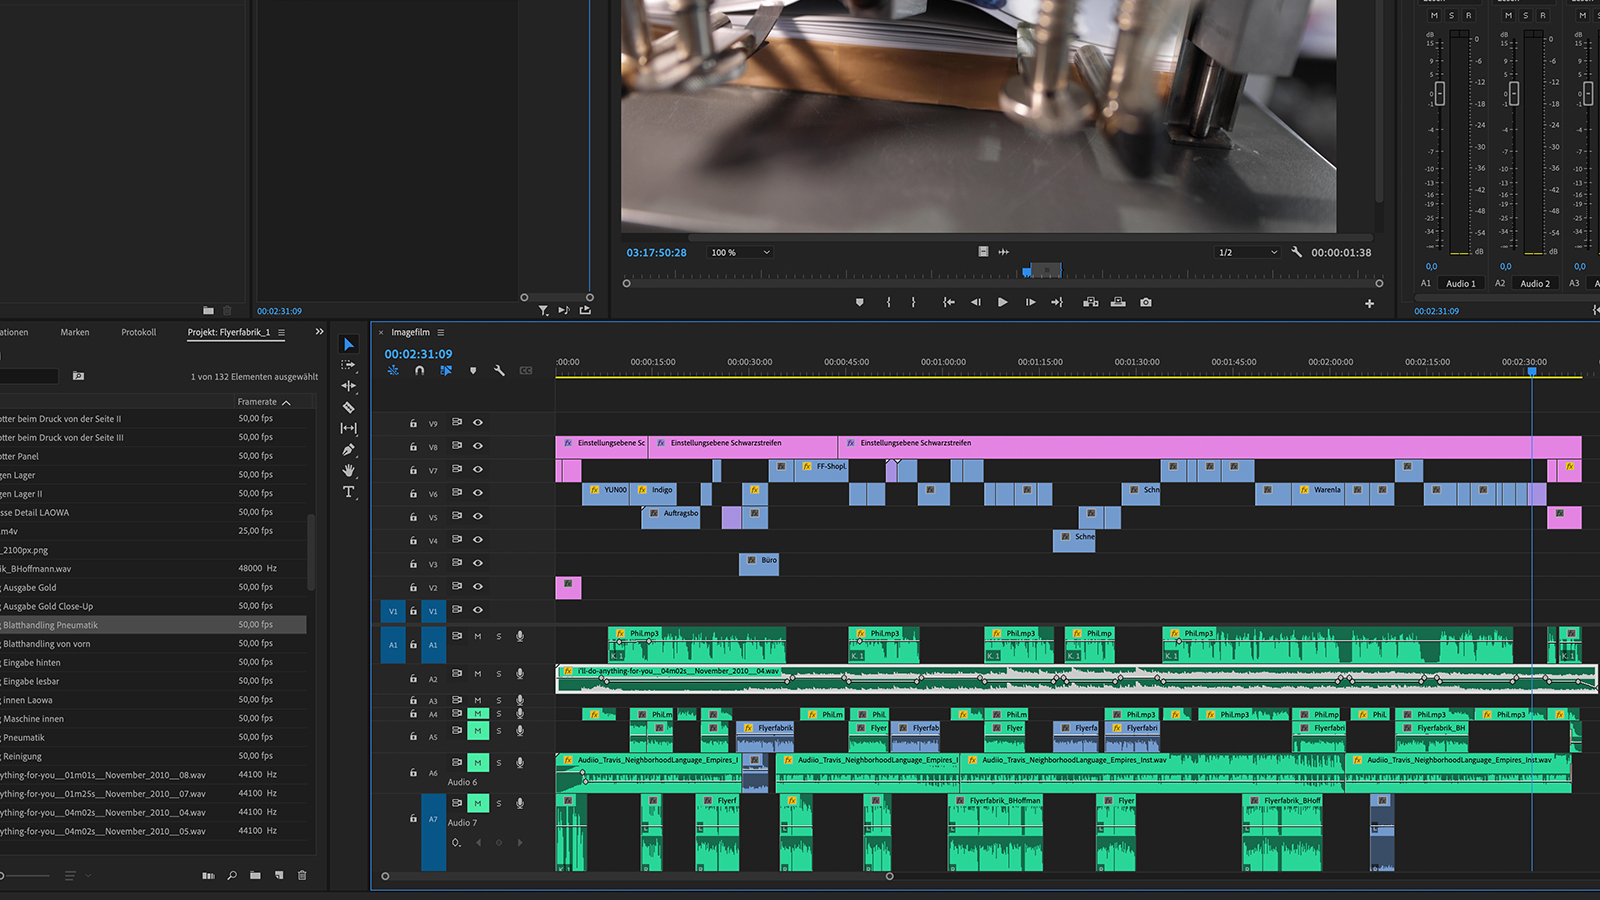
Task: Click the project search field
Action: [29, 376]
